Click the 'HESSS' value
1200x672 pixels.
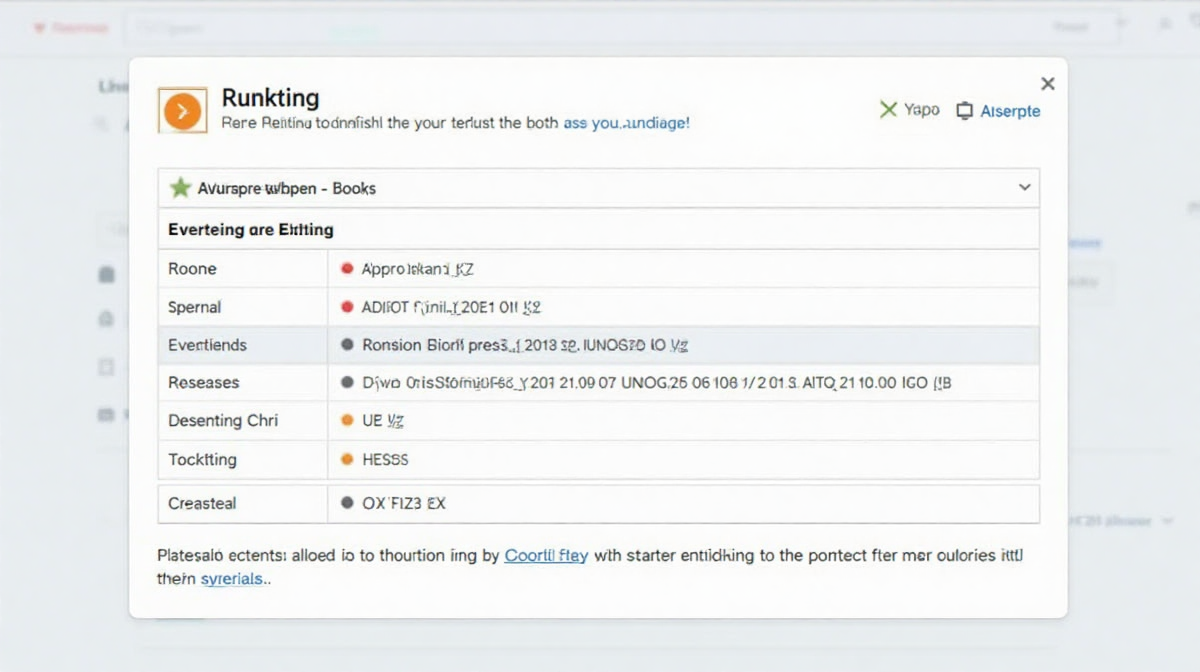[x=385, y=460]
